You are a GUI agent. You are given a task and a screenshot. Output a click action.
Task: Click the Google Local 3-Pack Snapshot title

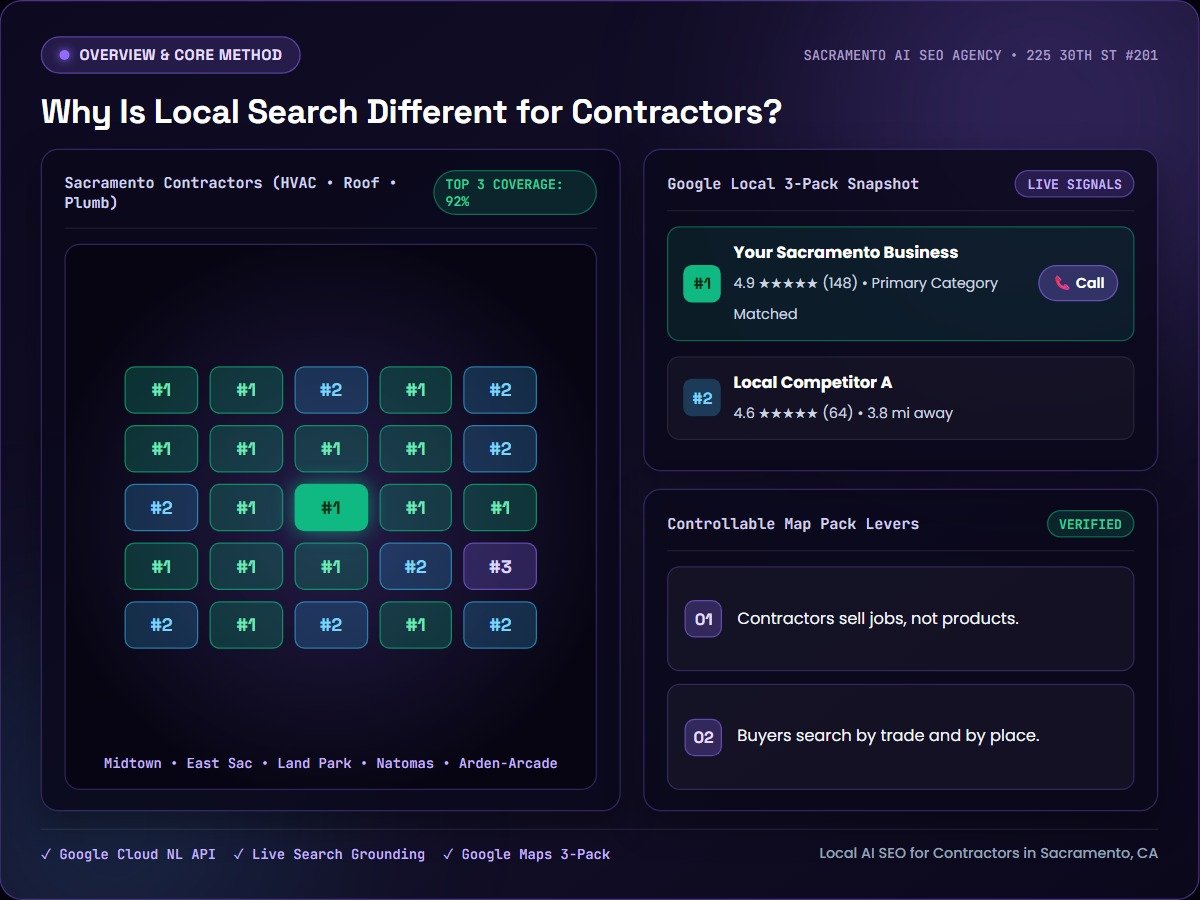(793, 184)
